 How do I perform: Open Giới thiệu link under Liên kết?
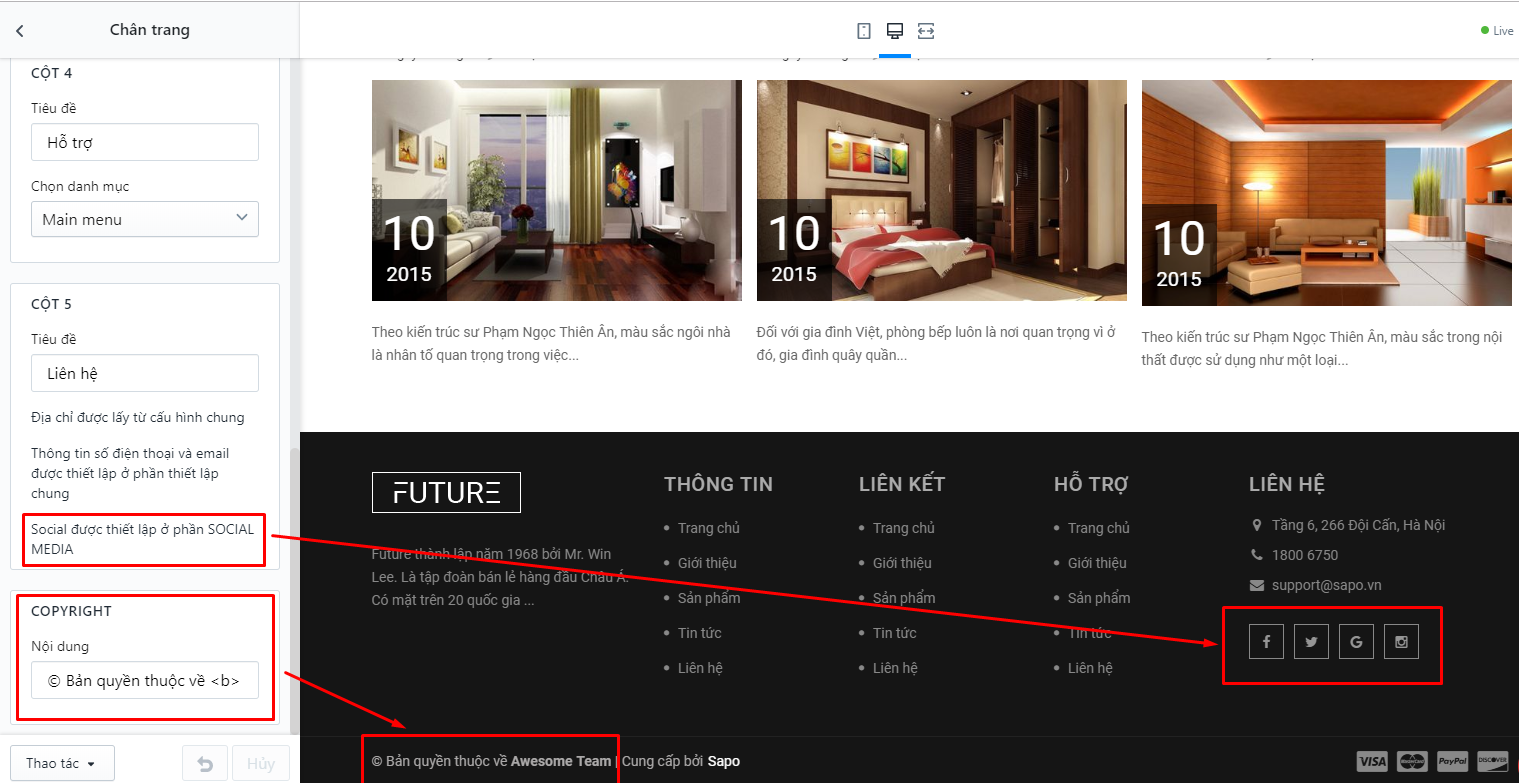902,563
